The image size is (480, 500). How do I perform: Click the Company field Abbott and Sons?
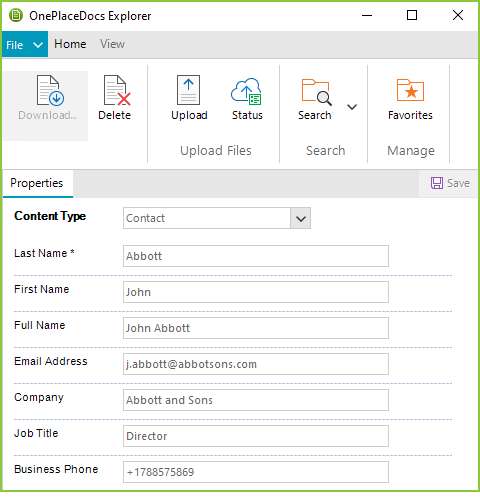coord(256,400)
